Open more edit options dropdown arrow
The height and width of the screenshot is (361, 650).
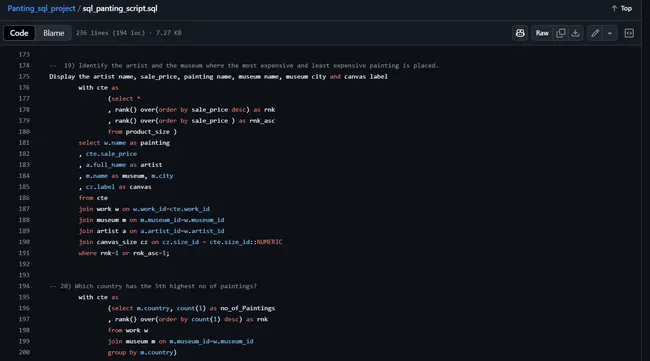(610, 33)
